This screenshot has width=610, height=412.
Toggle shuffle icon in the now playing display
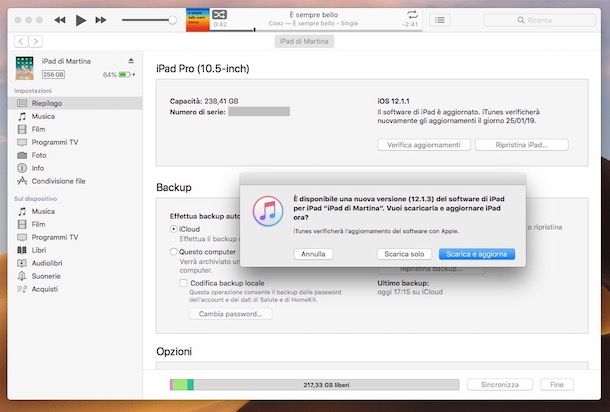point(219,14)
